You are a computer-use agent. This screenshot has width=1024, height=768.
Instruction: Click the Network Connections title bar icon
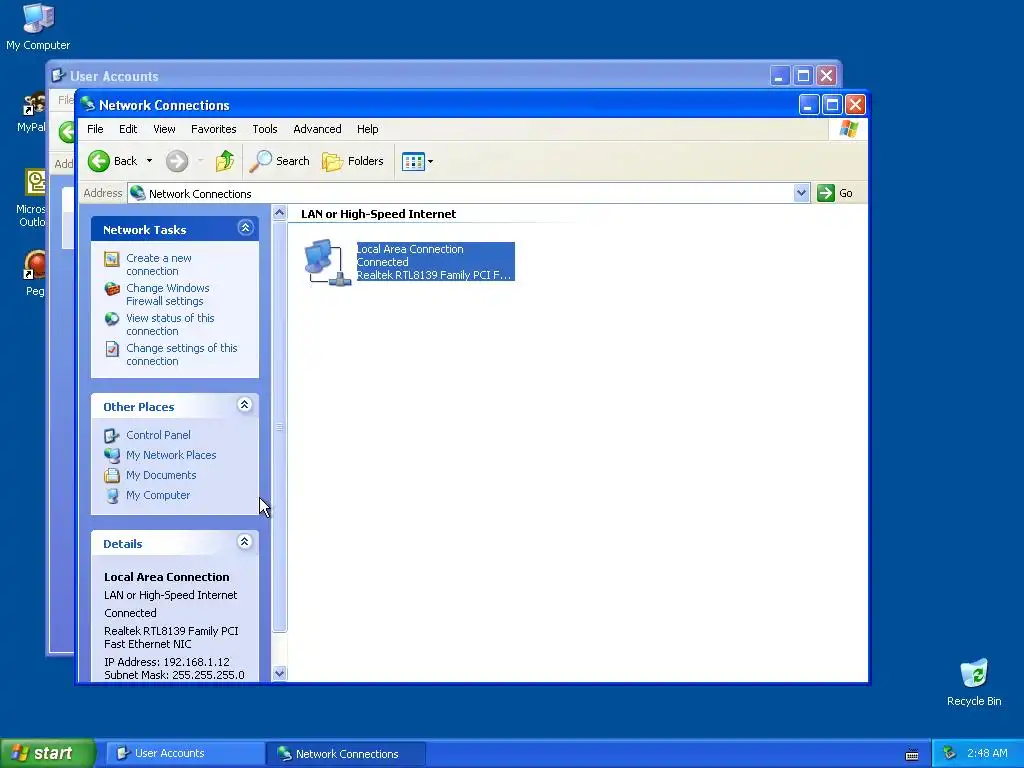coord(88,104)
